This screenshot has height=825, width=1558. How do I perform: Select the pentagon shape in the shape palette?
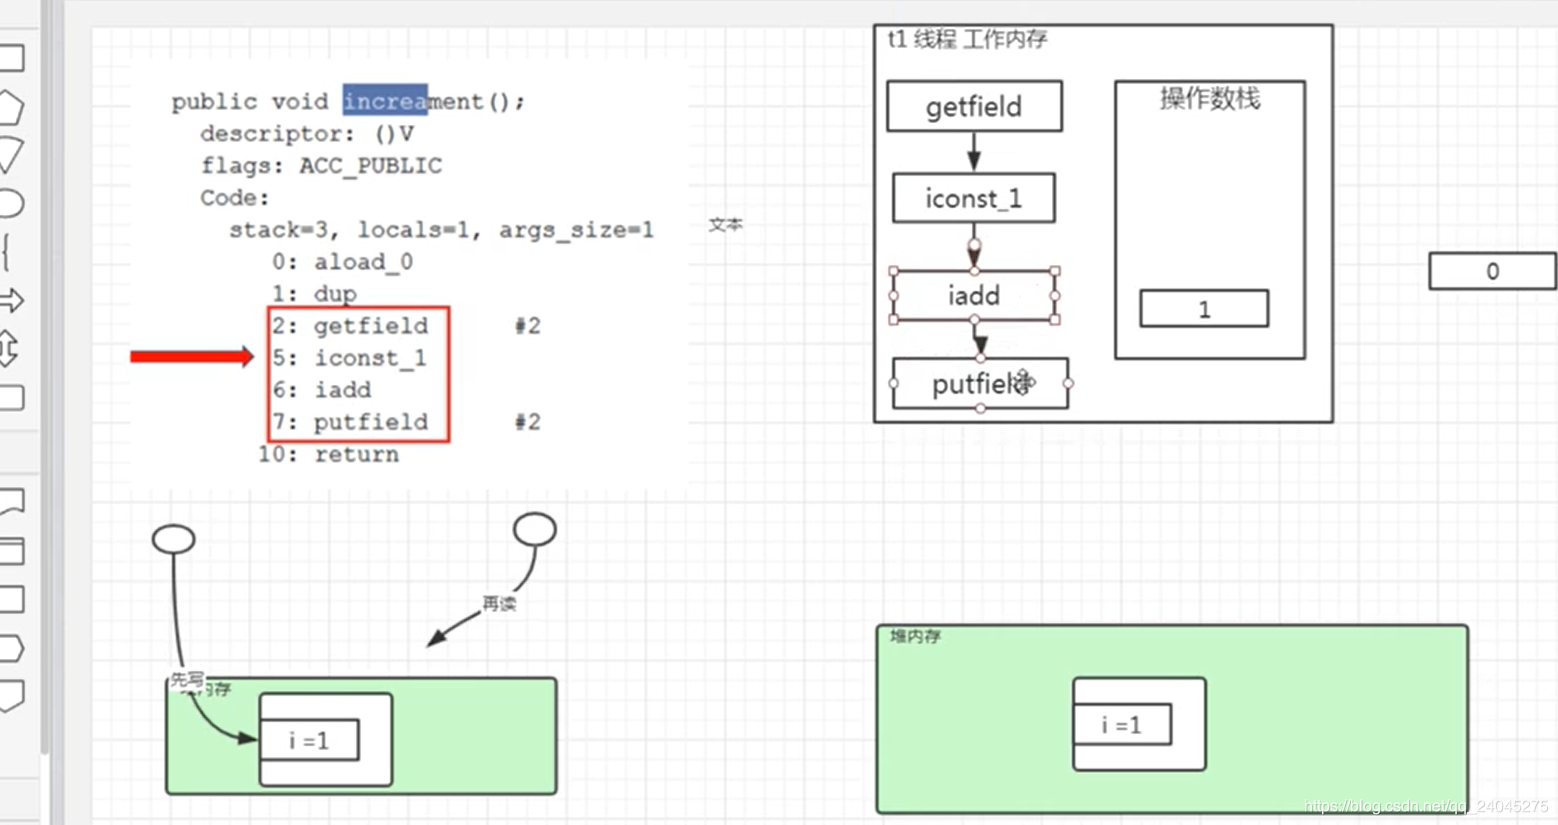click(10, 108)
